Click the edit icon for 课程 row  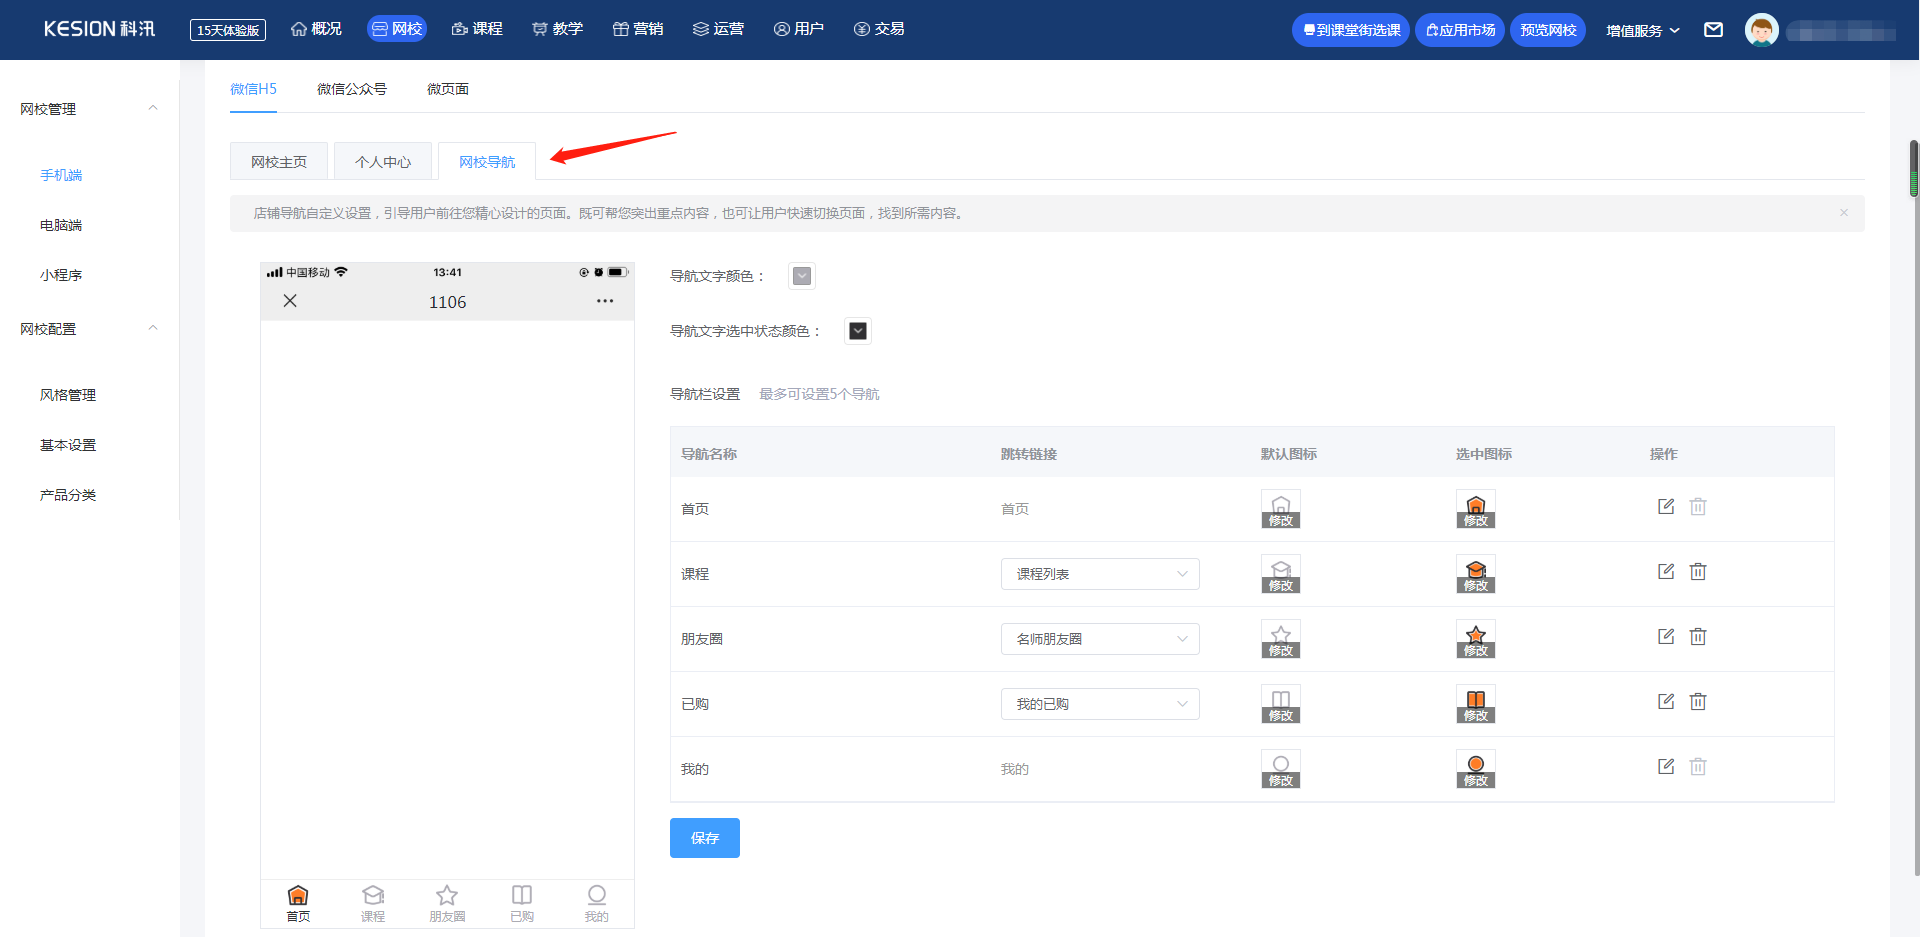tap(1665, 572)
